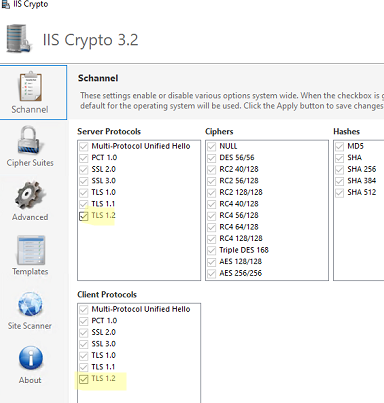The image size is (384, 403).
Task: Toggle Client Protocols SSL 2.0 checkbox
Action: pos(84,333)
